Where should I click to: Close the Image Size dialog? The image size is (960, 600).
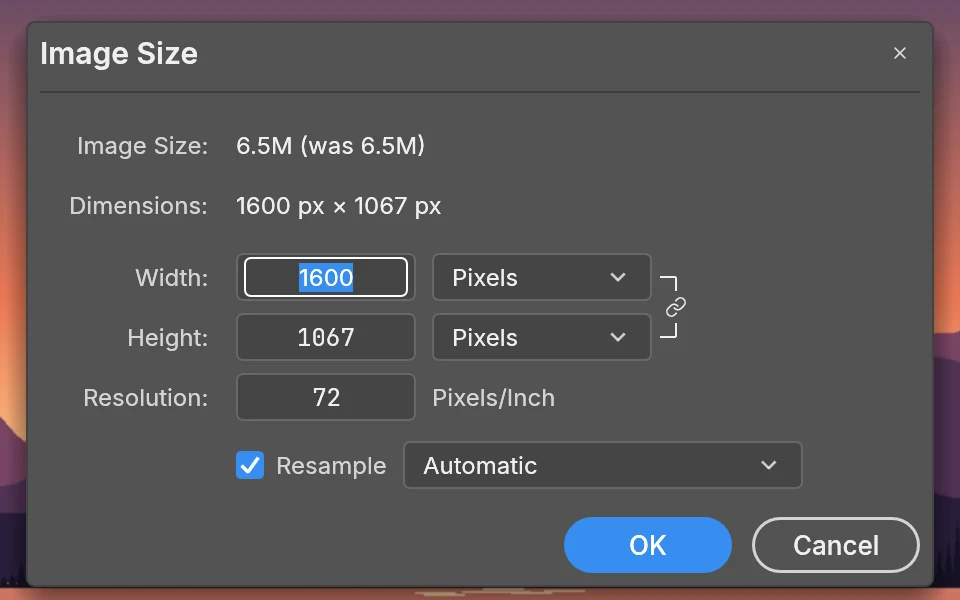[x=899, y=53]
